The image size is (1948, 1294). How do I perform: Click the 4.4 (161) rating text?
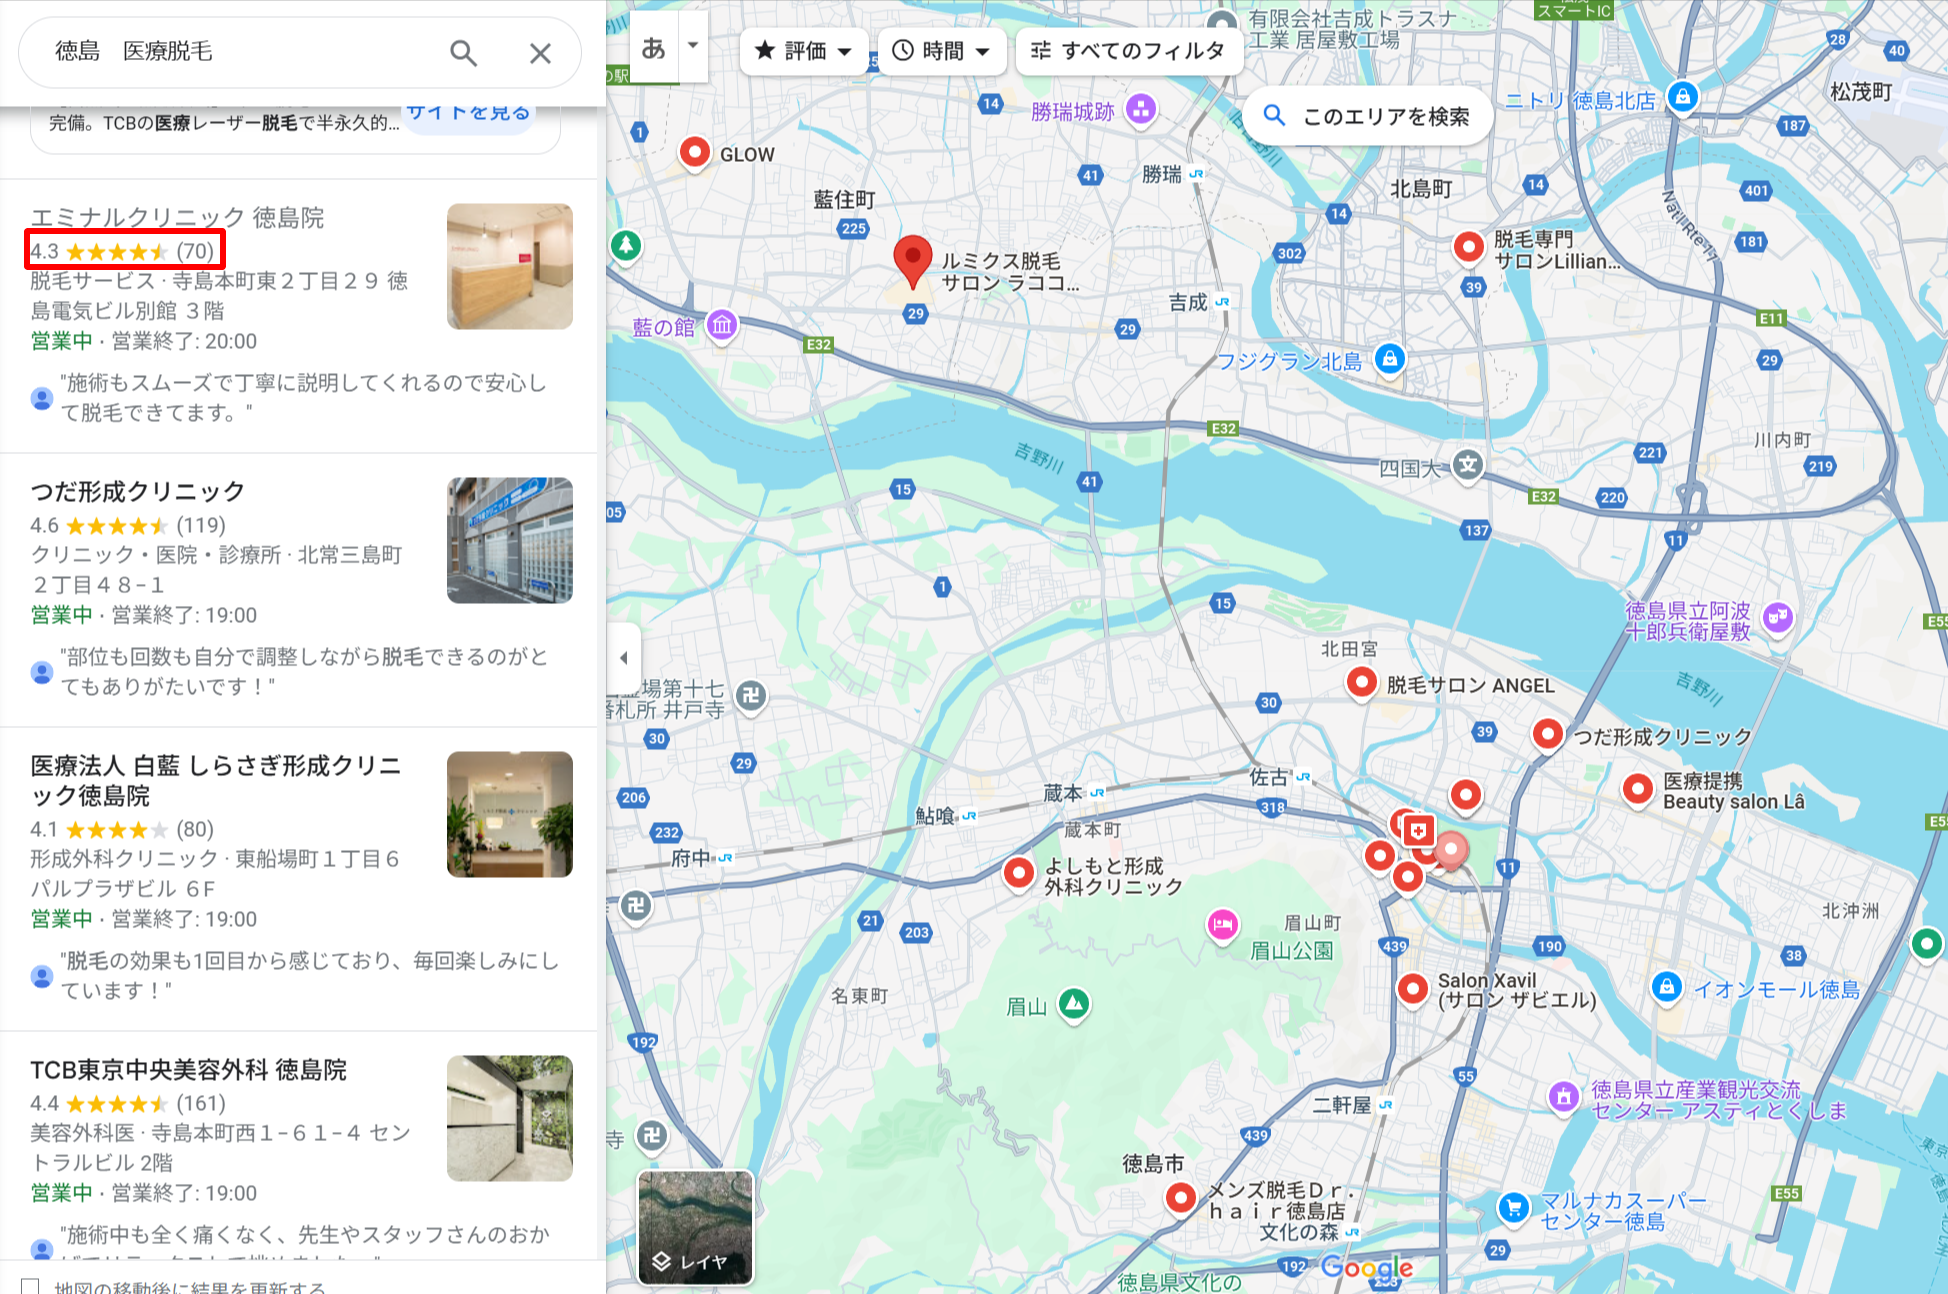point(128,1103)
